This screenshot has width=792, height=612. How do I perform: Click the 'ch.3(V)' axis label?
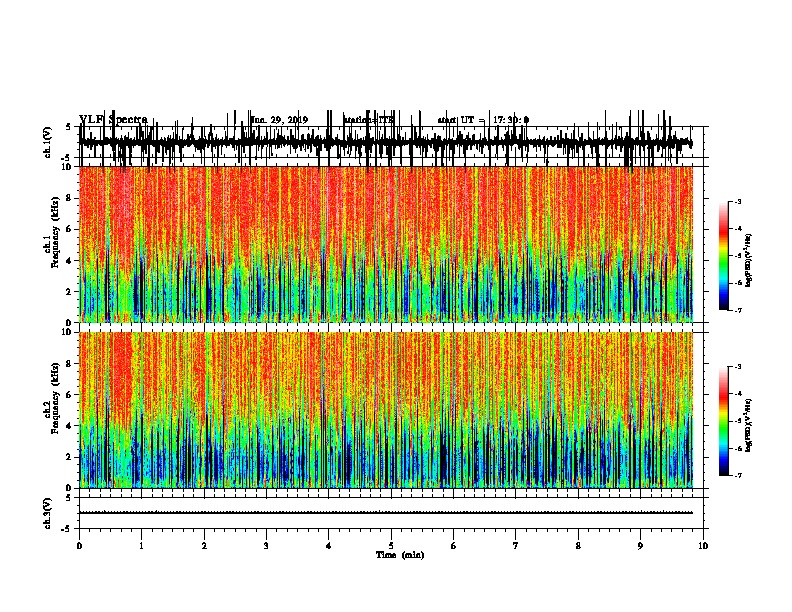(x=47, y=513)
